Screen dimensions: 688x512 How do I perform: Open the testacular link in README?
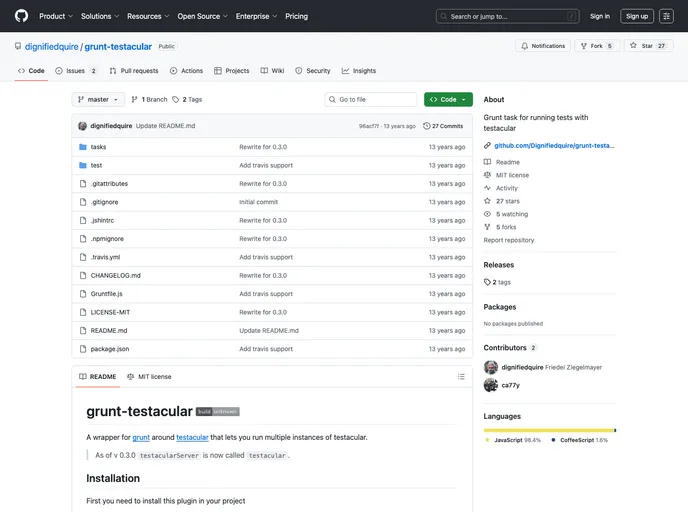(192, 437)
